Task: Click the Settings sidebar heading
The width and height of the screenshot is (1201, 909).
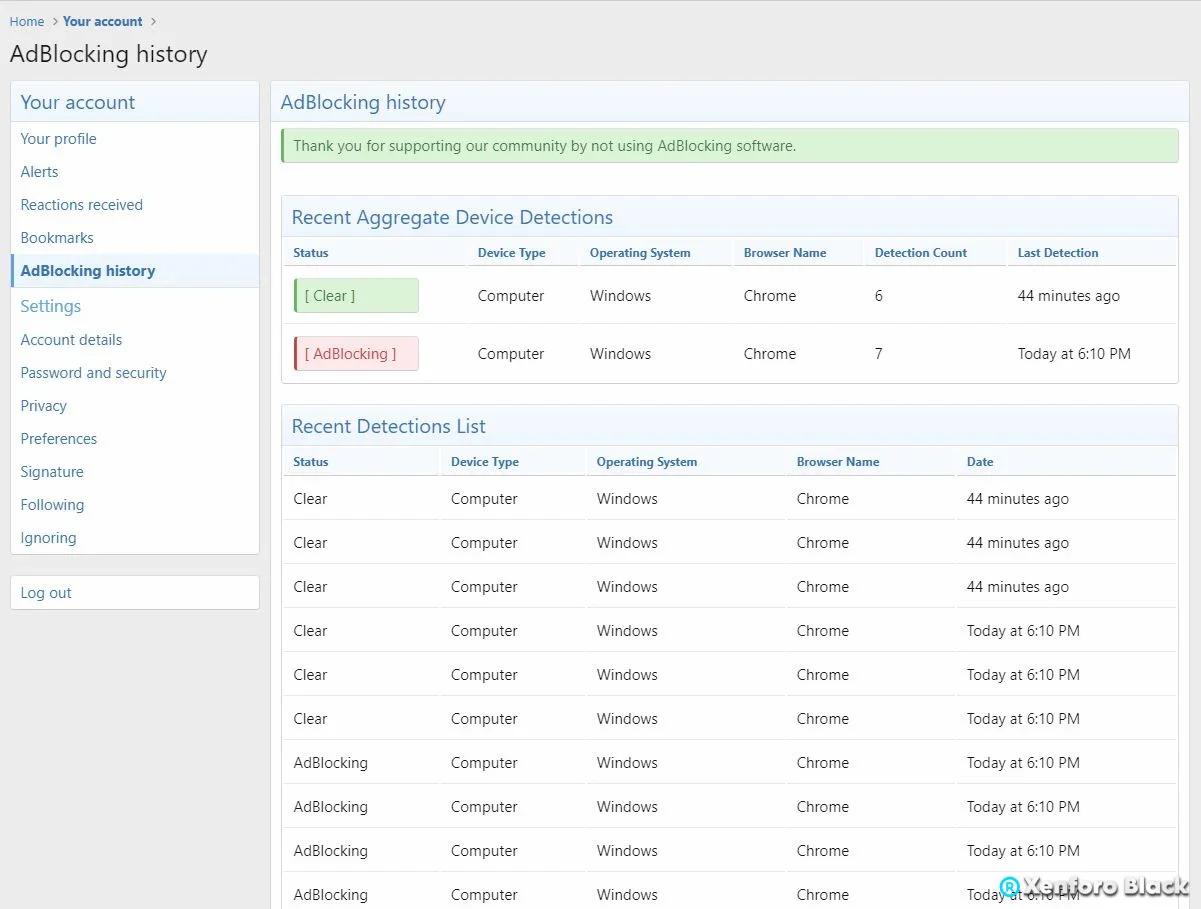Action: click(x=51, y=306)
